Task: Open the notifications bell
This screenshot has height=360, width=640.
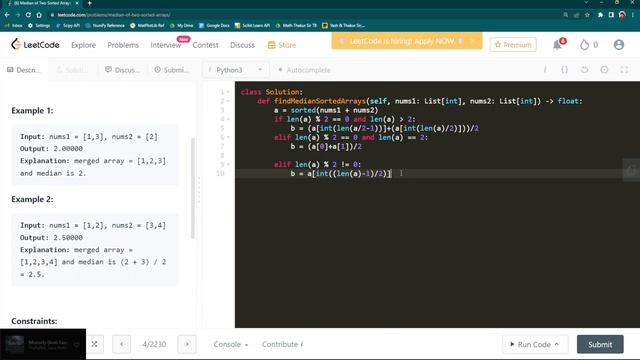Action: [x=558, y=44]
